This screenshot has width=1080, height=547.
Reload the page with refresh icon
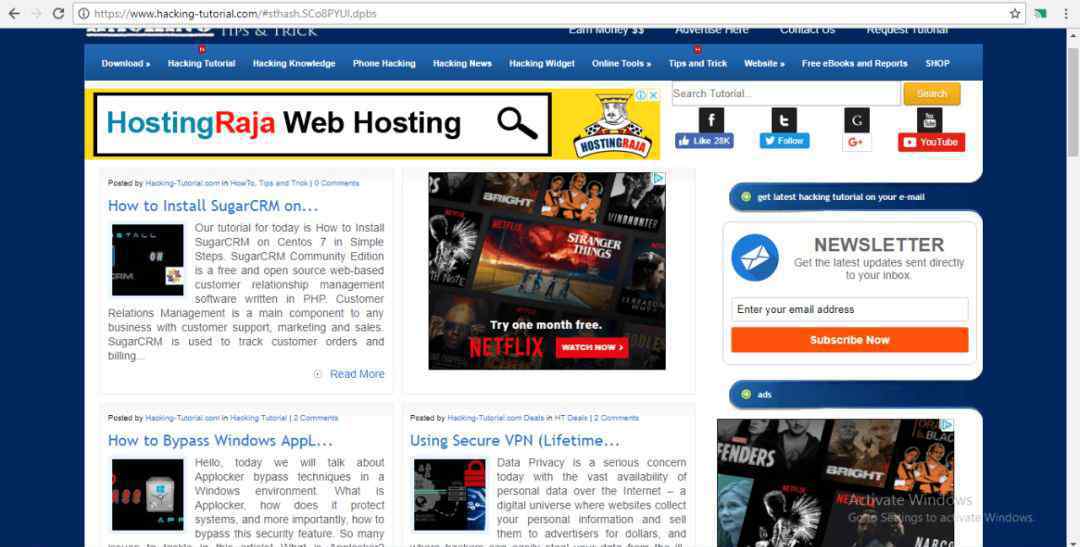click(x=59, y=13)
